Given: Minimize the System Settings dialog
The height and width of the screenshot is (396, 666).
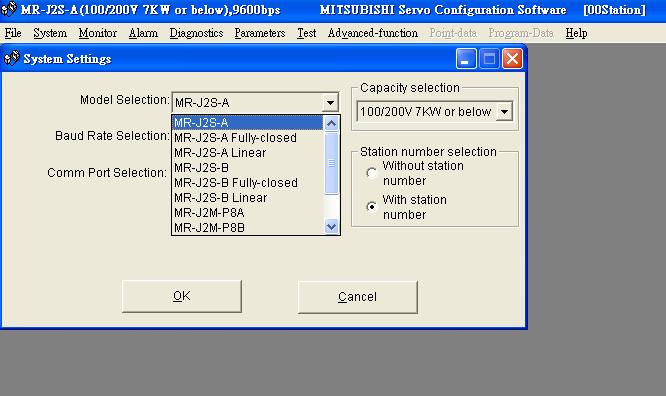Looking at the screenshot, I should click(466, 59).
